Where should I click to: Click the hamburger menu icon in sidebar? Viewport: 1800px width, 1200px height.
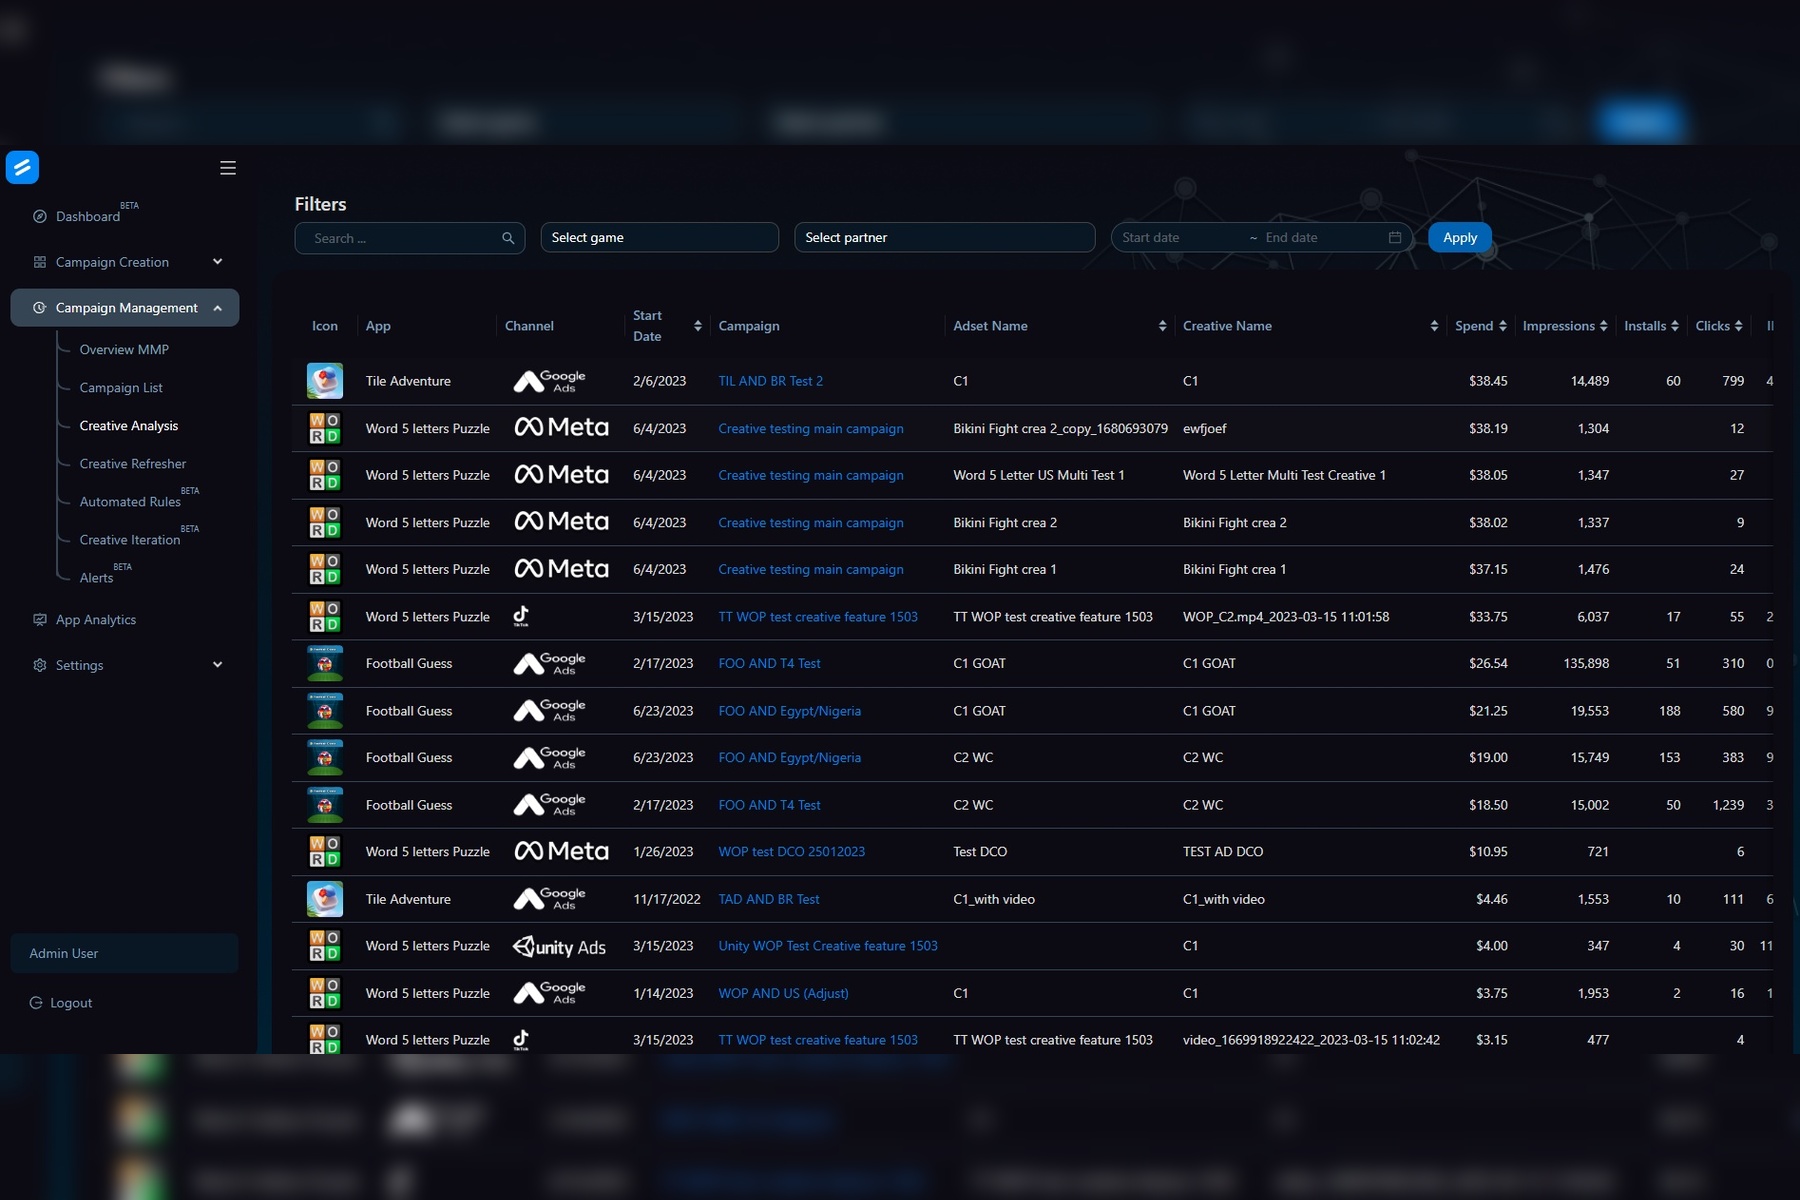click(228, 168)
